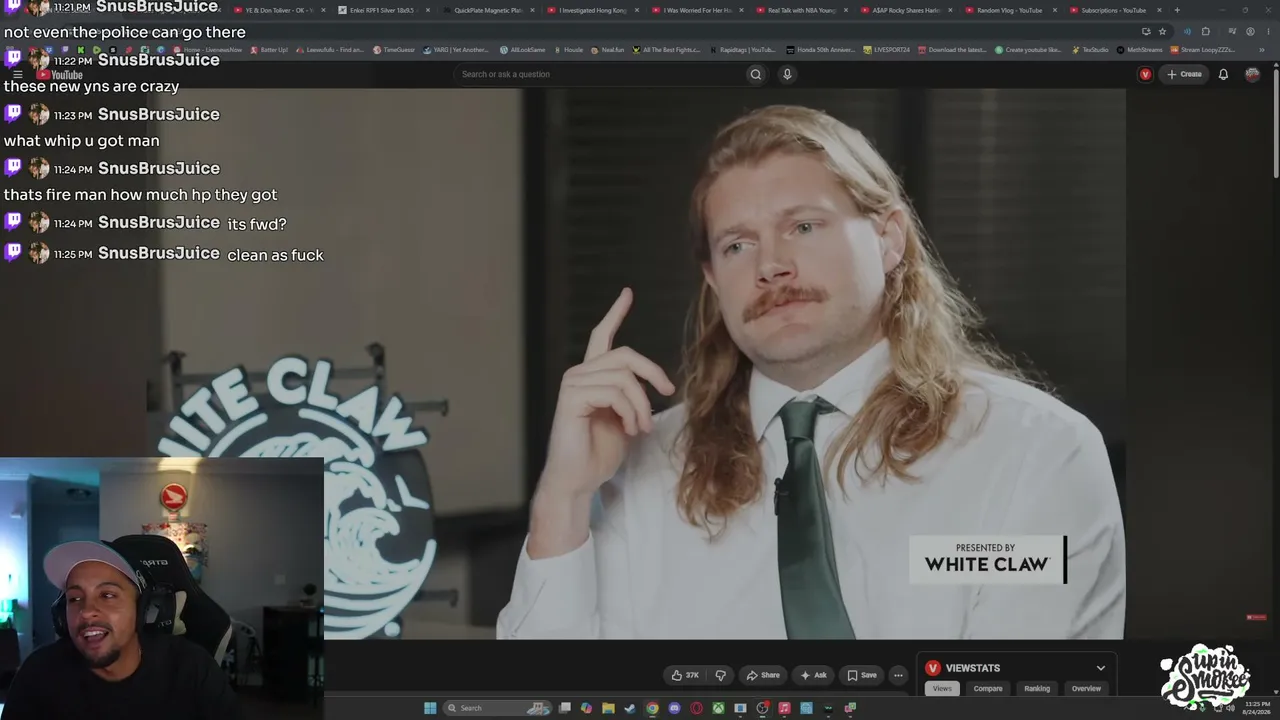Switch to 'A$AP Rocky Shares Harlem' tab
The image size is (1280, 720).
(906, 10)
